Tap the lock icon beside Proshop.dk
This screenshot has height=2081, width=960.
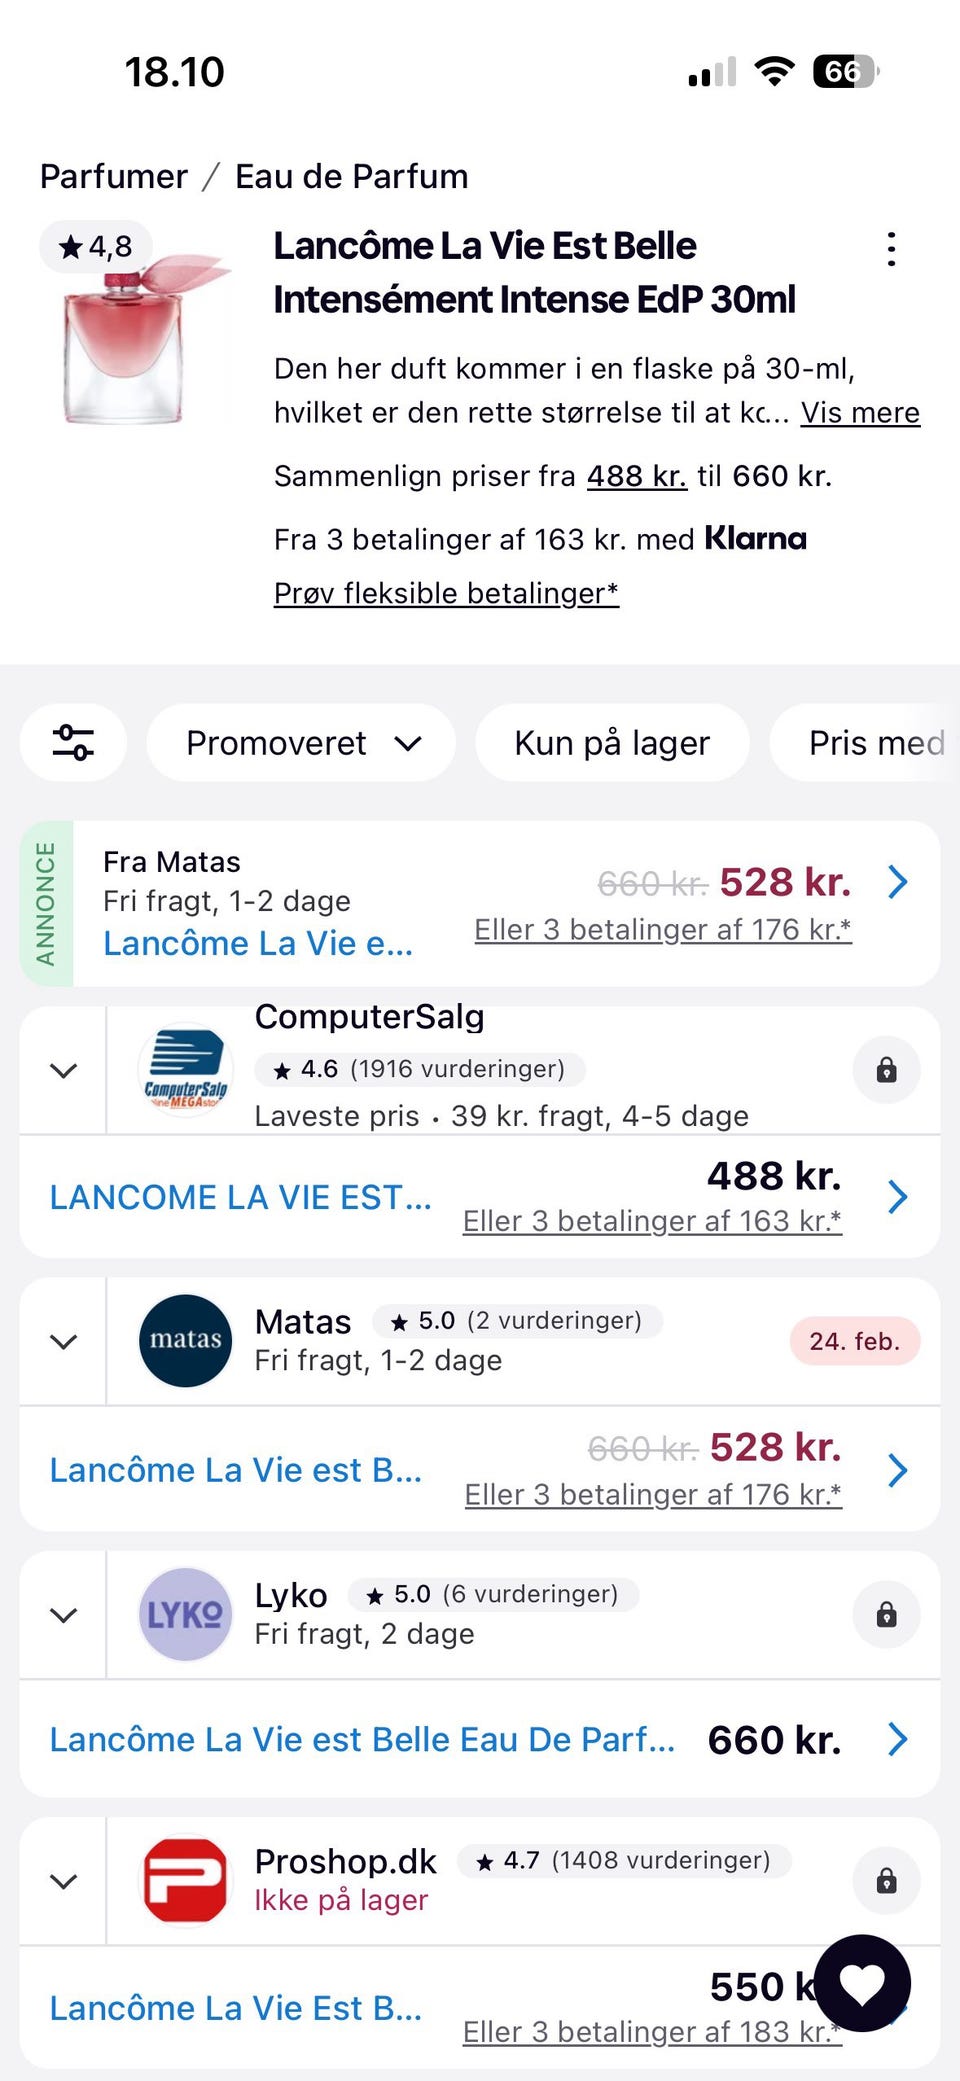(x=886, y=1881)
